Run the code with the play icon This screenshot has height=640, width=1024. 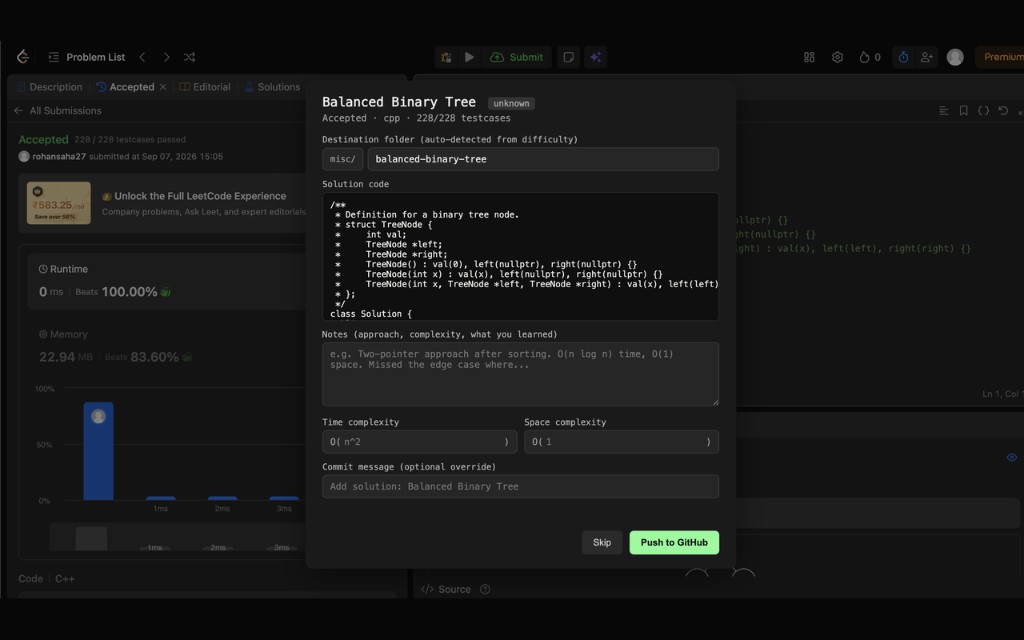pyautogui.click(x=469, y=57)
